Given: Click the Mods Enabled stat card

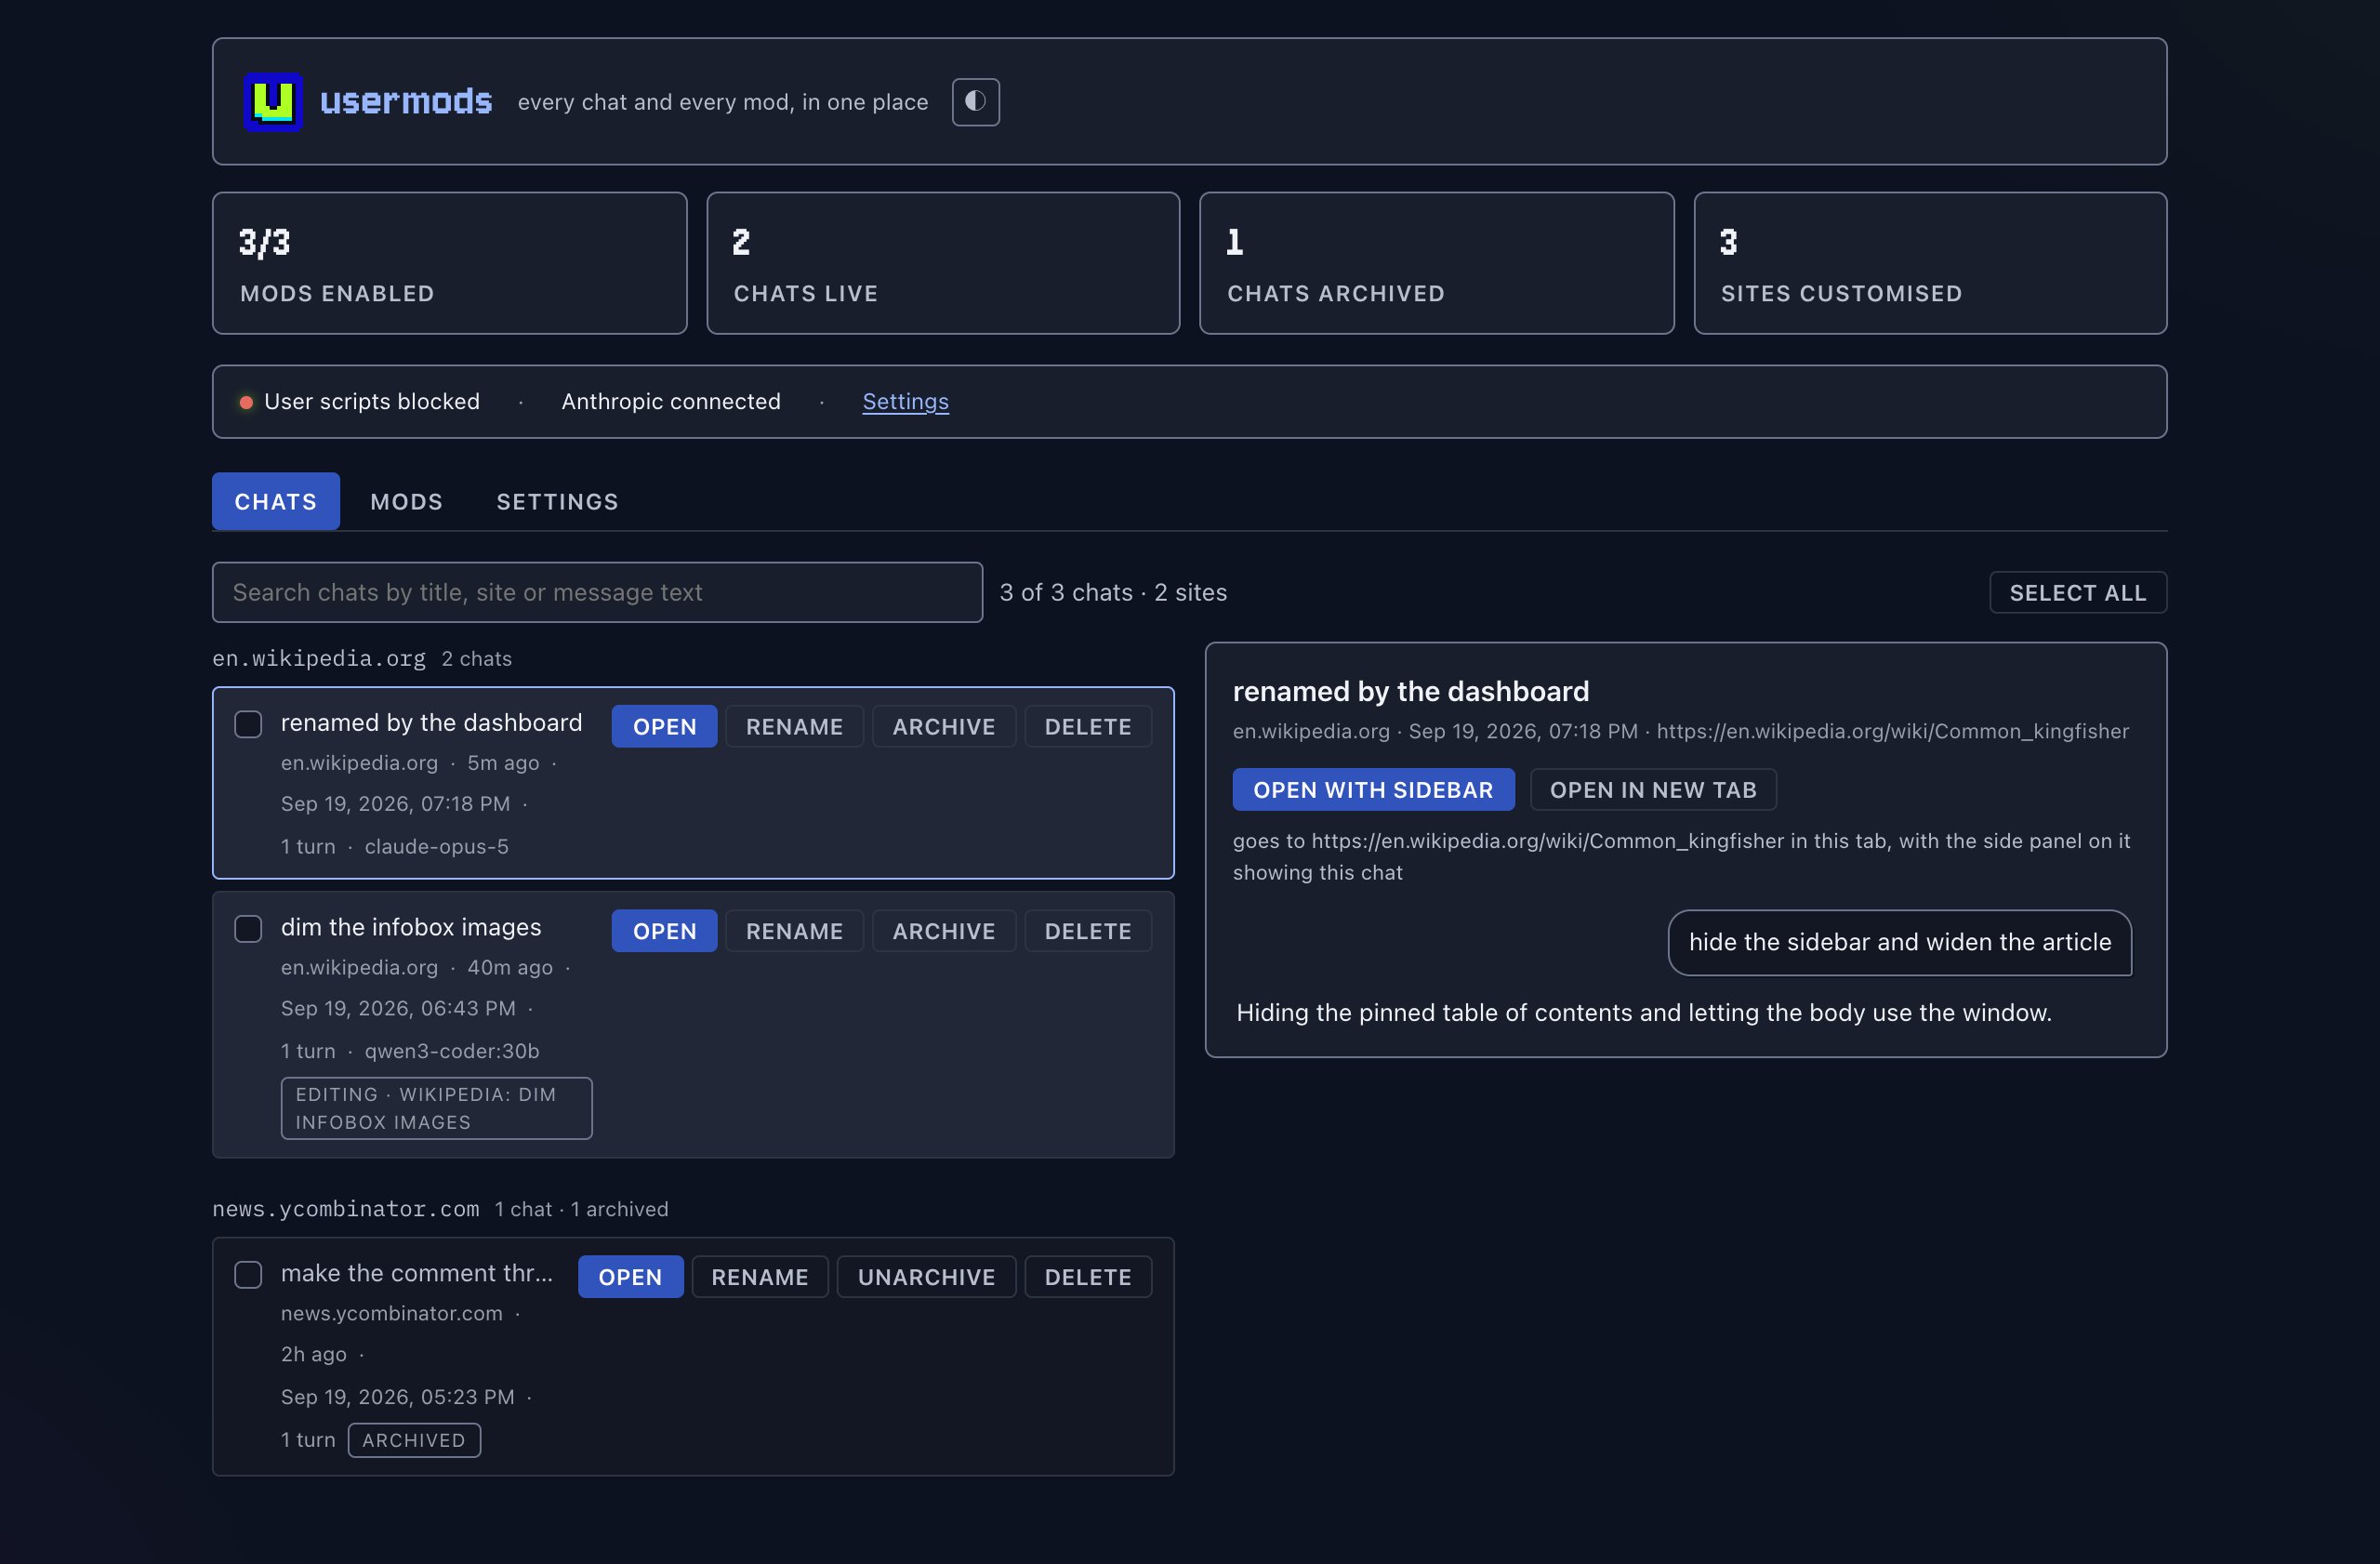Looking at the screenshot, I should [x=449, y=263].
